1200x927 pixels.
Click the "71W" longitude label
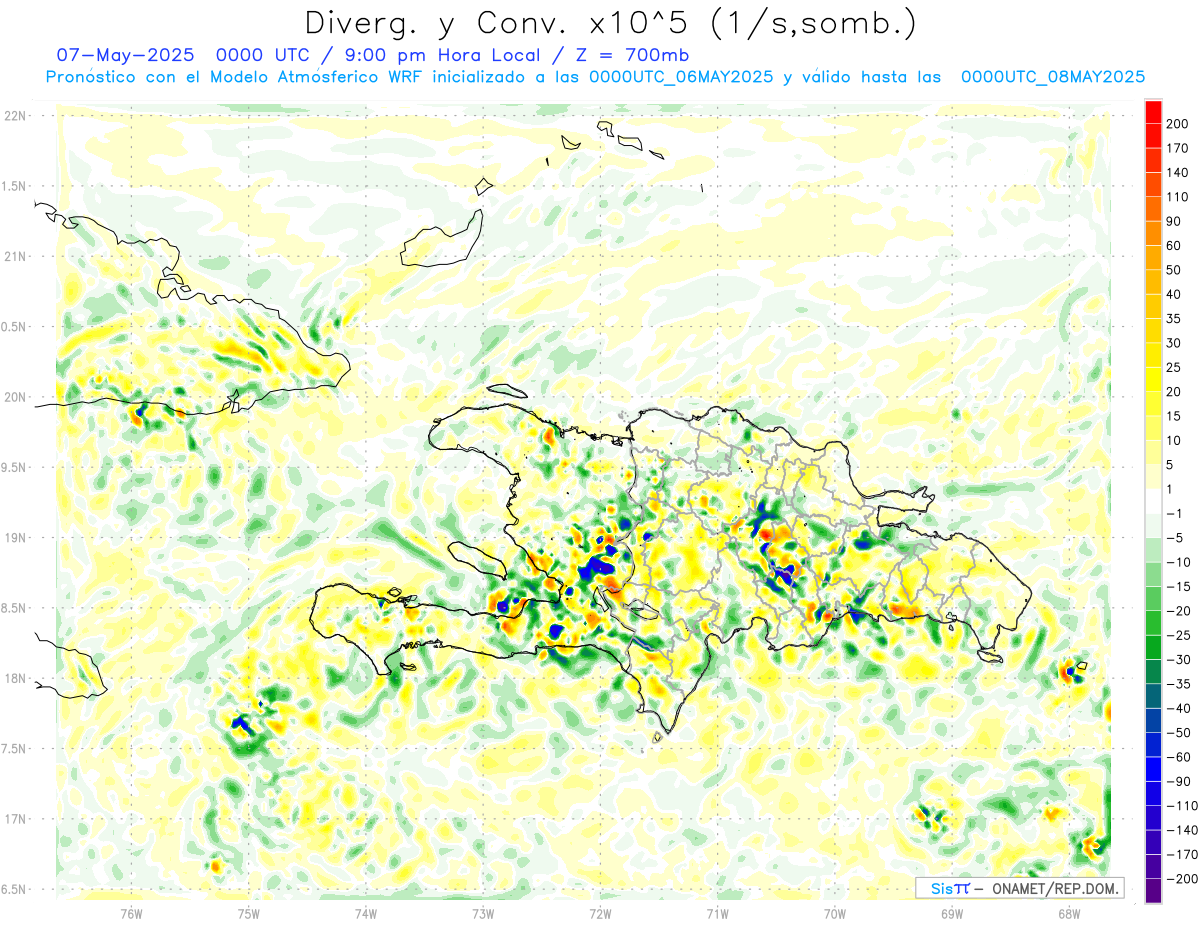(717, 913)
